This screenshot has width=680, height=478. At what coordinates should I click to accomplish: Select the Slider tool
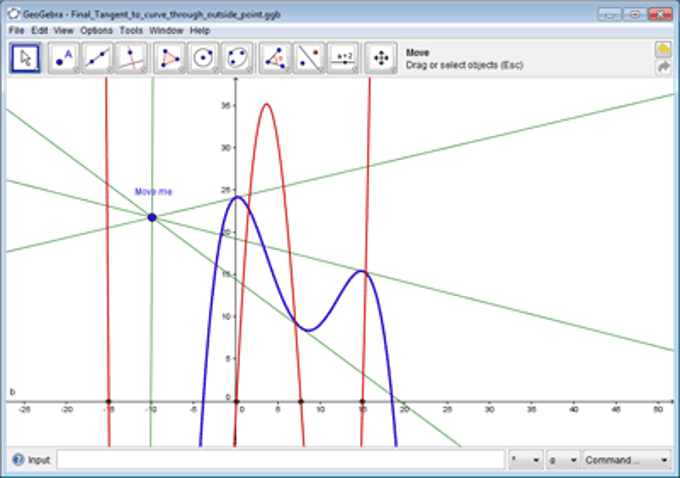(x=343, y=58)
